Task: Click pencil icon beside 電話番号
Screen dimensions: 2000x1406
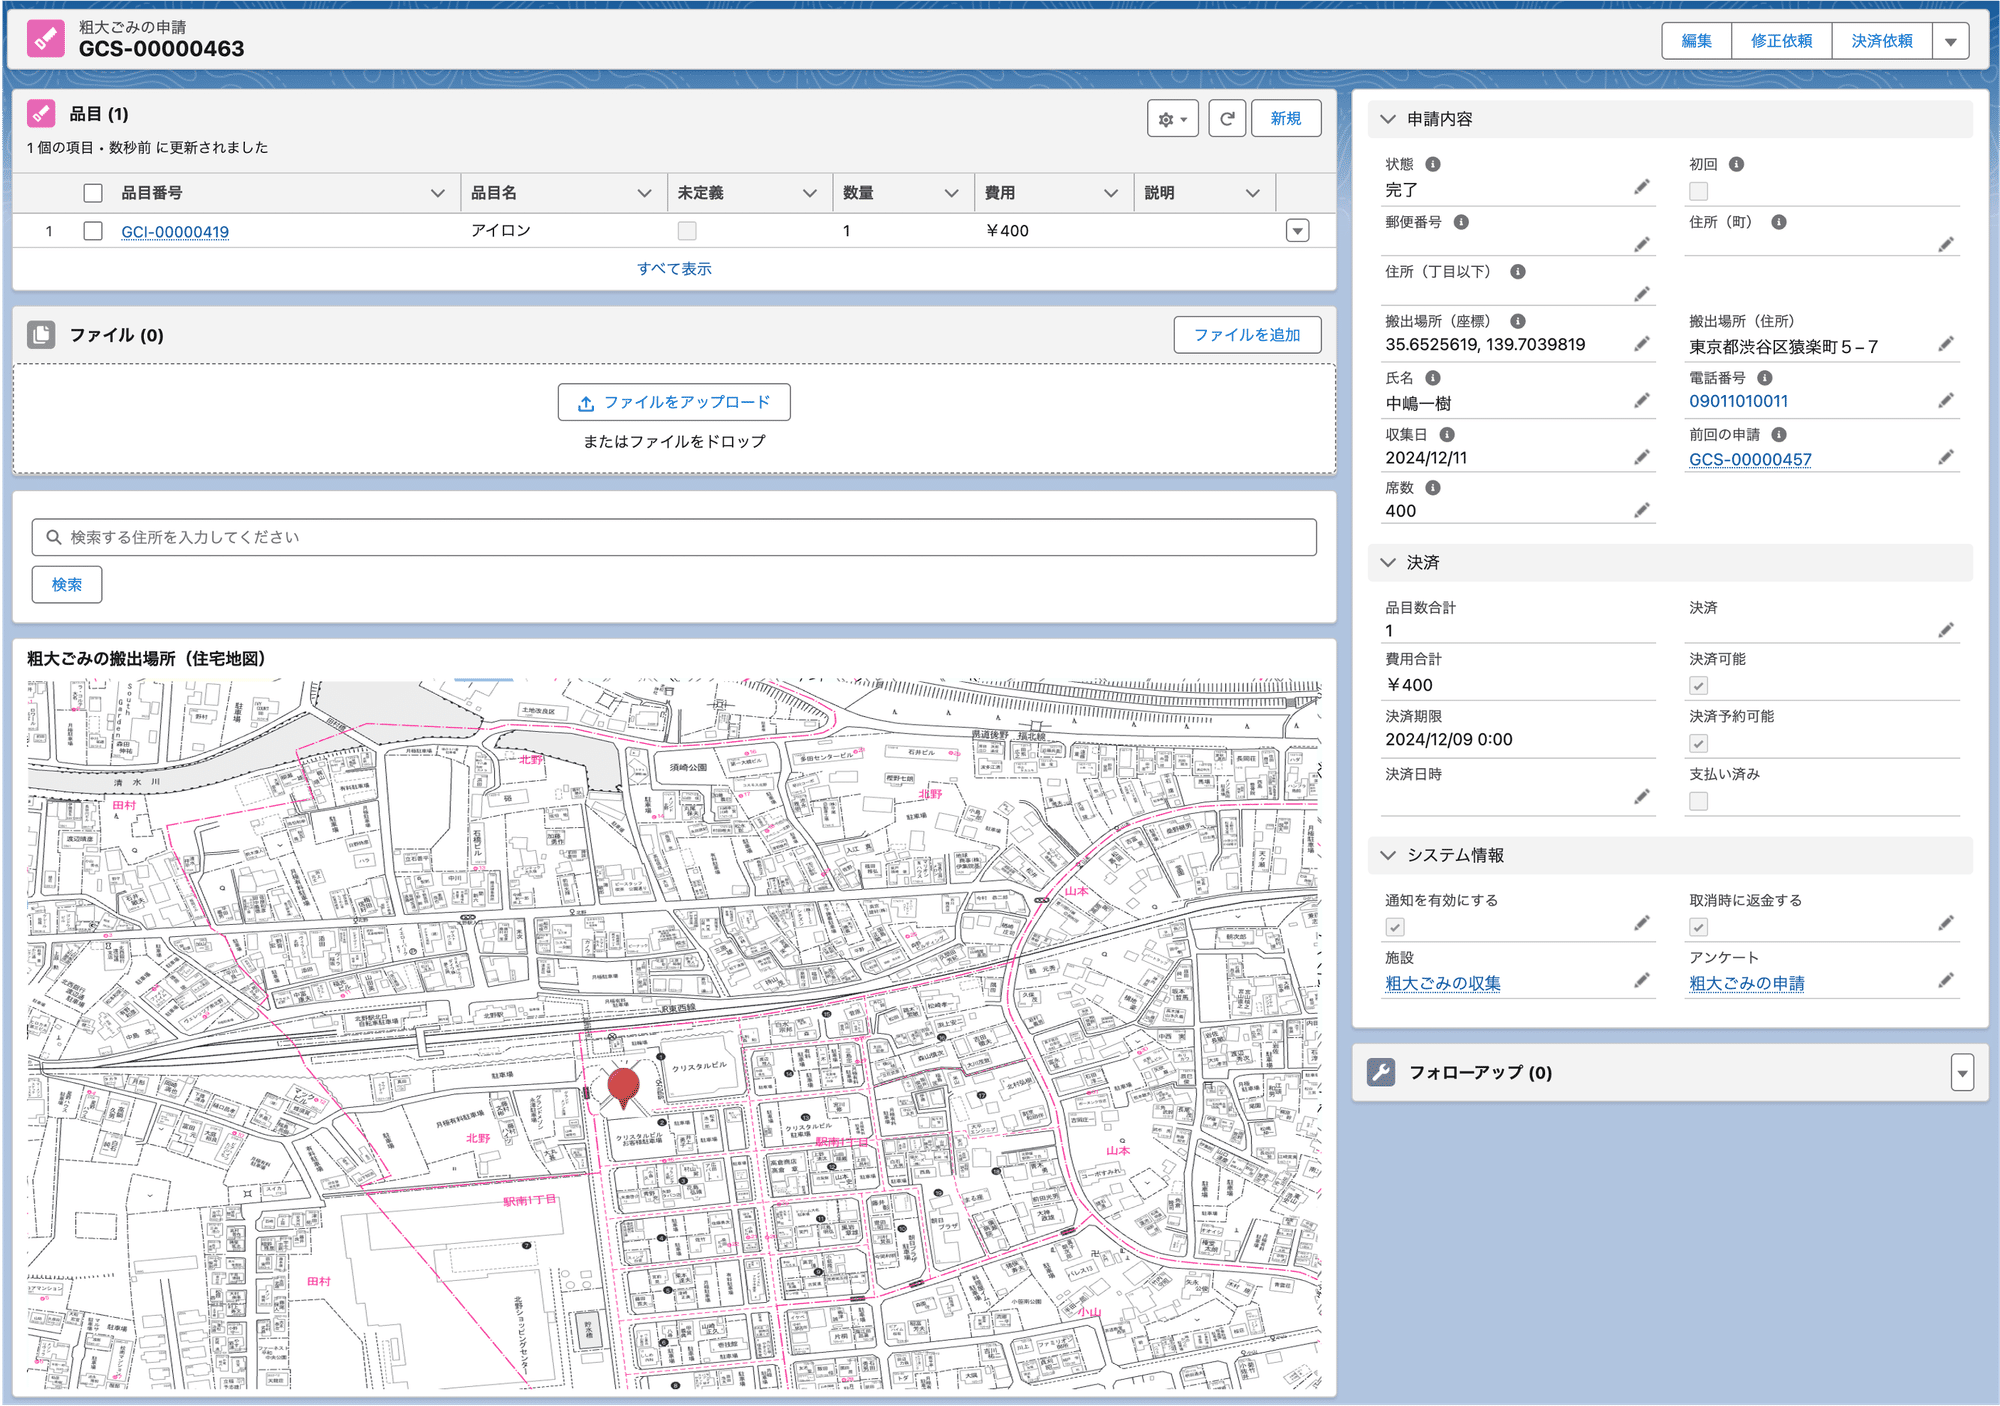Action: 1945,401
